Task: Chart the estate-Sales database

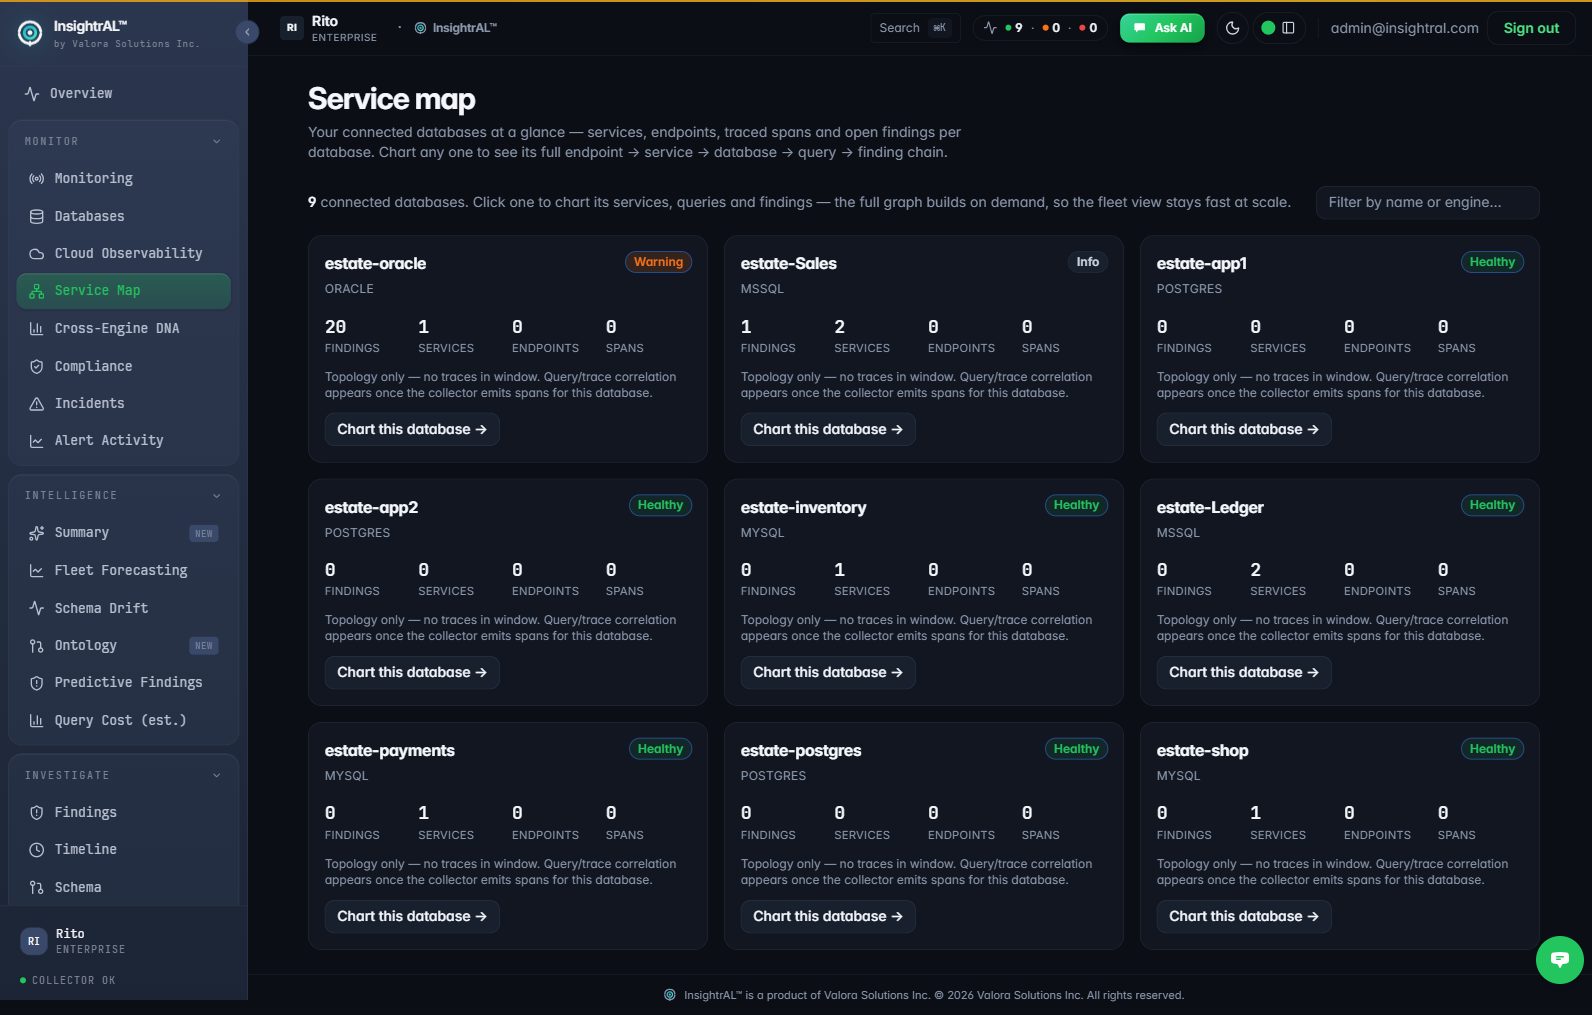Action: click(x=828, y=429)
